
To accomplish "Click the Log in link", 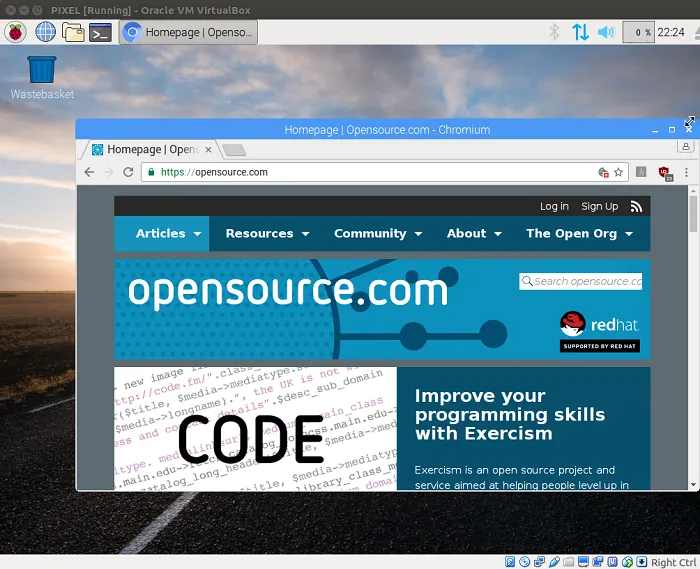I will click(x=554, y=206).
